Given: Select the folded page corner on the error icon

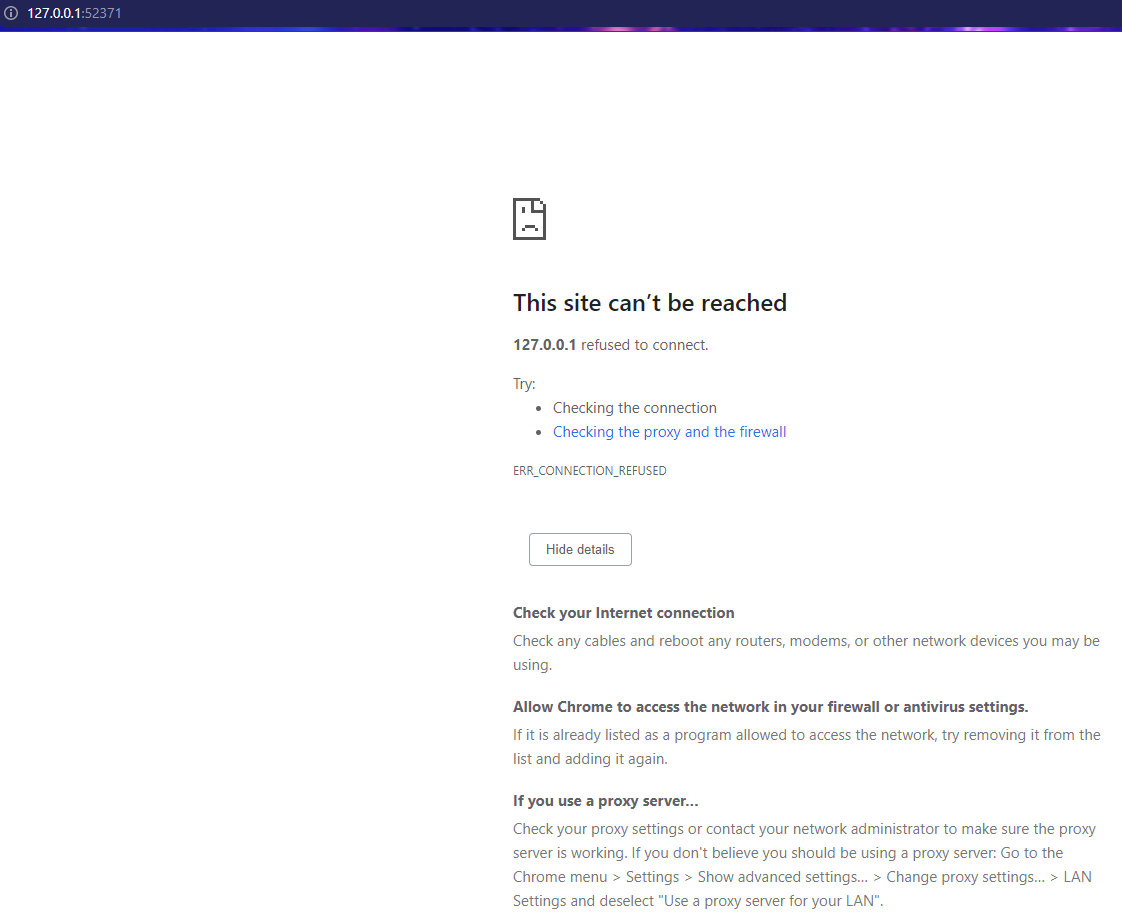Looking at the screenshot, I should [x=539, y=205].
